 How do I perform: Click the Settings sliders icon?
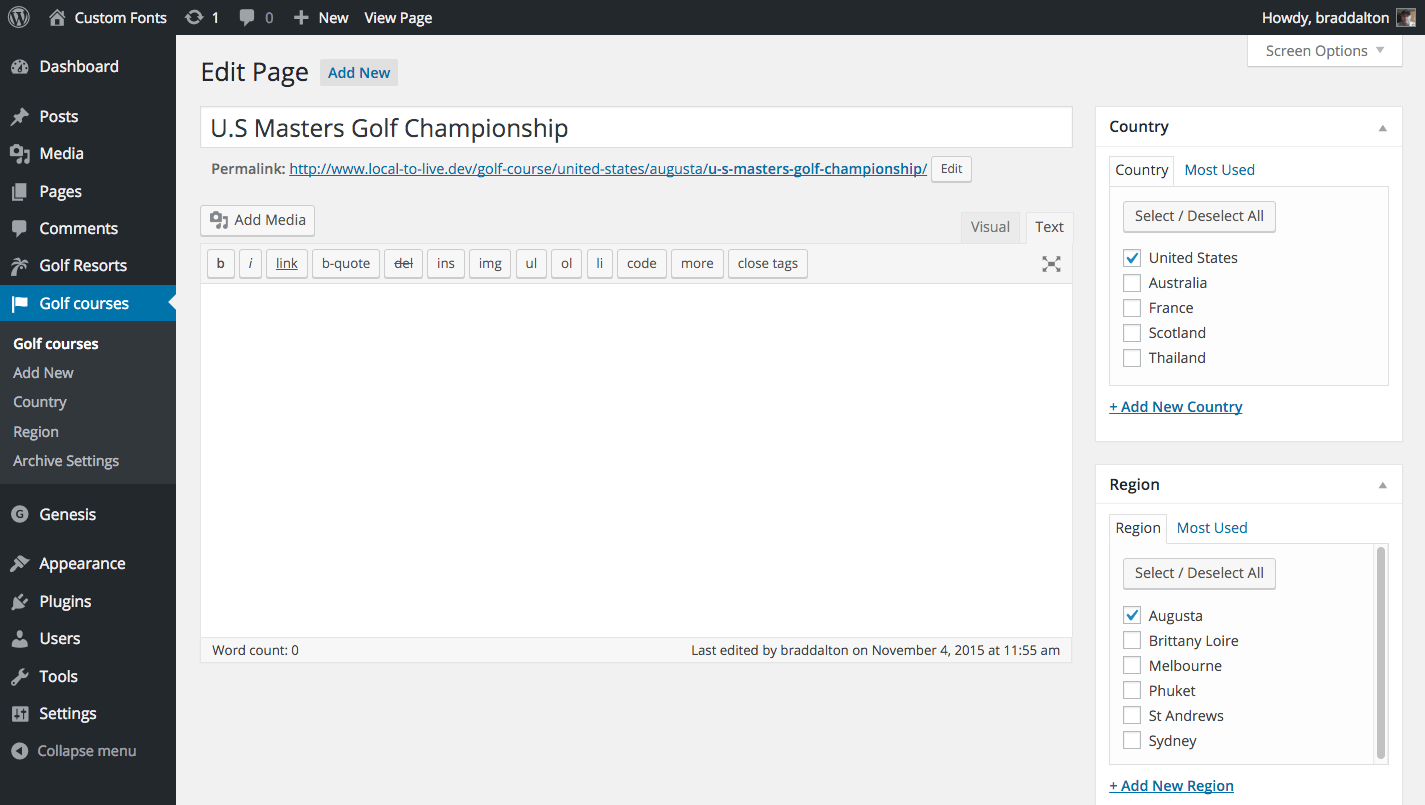19,714
